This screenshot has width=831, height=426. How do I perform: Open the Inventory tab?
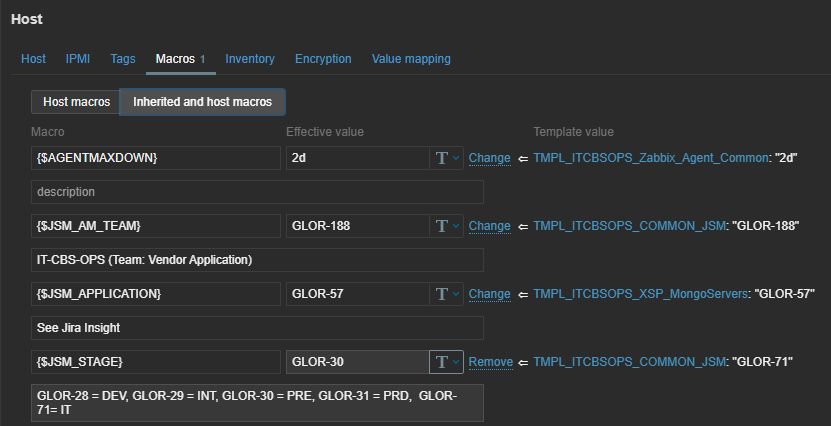coord(250,59)
